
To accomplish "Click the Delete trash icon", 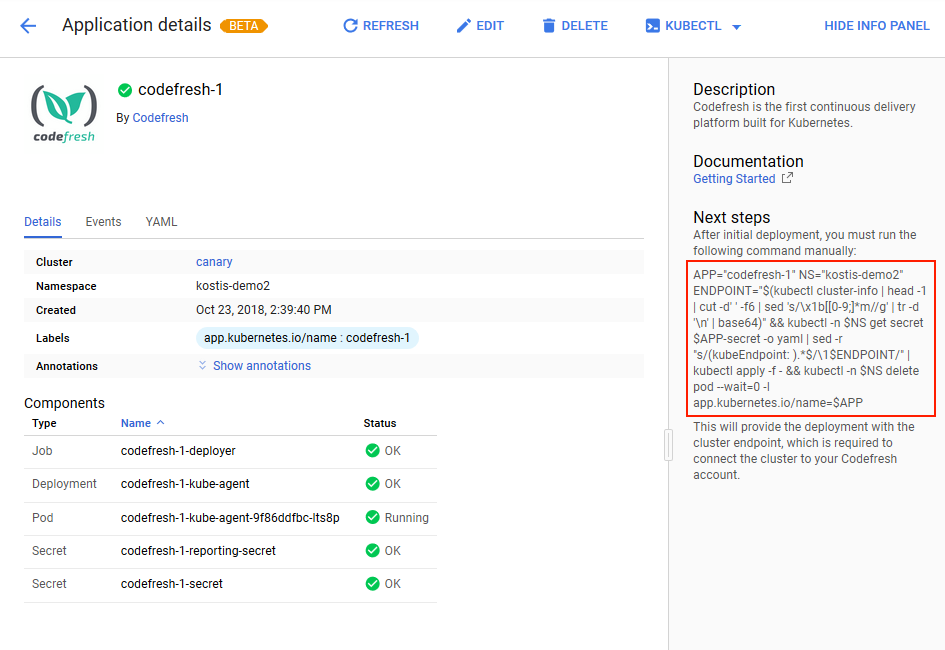I will pos(548,26).
